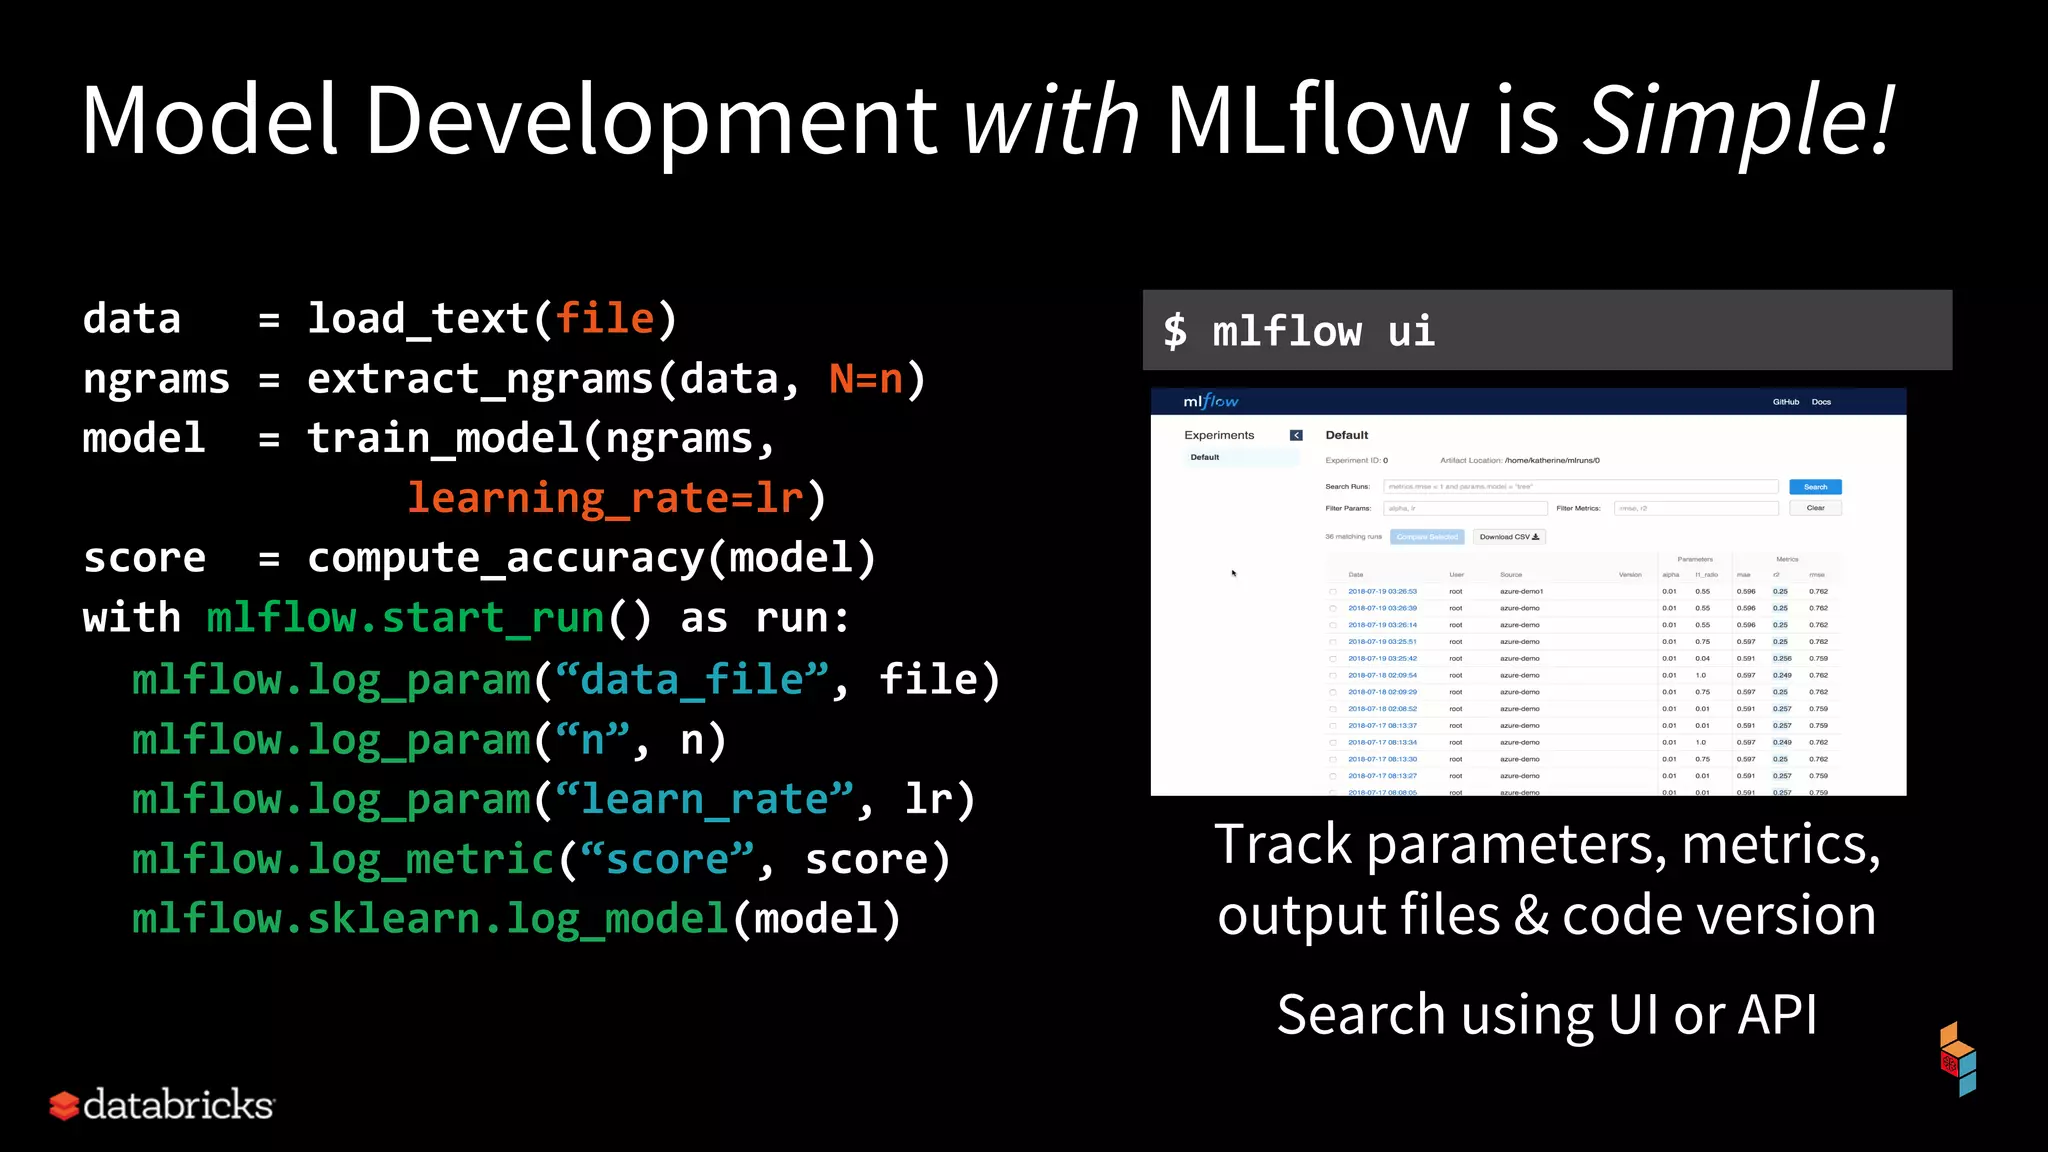Open the GitHub link in header
This screenshot has height=1152, width=2048.
1785,402
